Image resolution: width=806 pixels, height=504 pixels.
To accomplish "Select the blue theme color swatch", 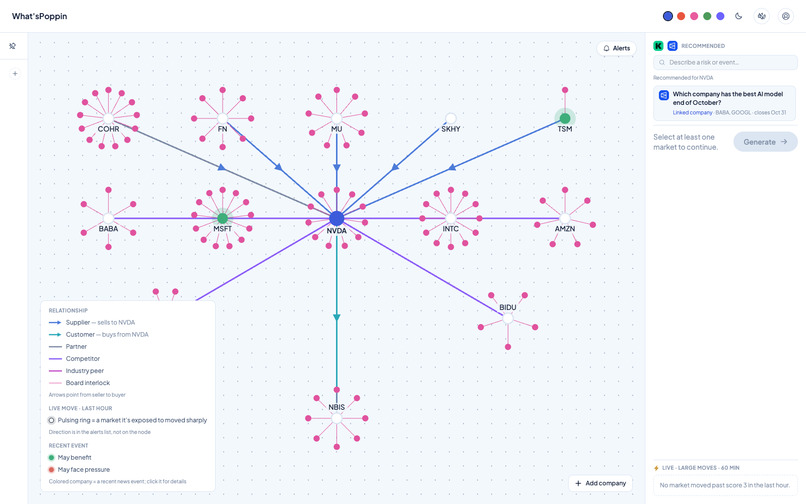I will [x=667, y=16].
